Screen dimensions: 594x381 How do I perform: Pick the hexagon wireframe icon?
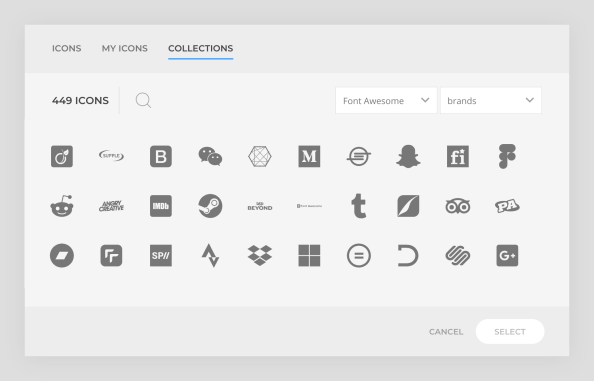(x=259, y=156)
